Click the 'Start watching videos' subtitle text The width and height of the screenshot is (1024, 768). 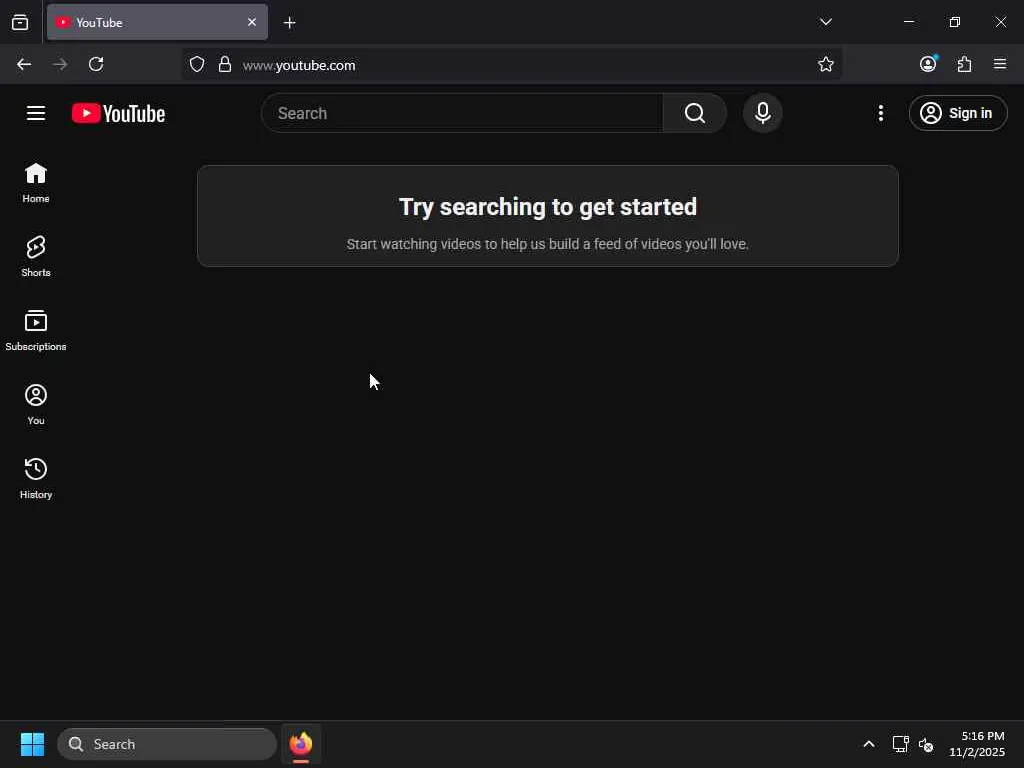(547, 244)
